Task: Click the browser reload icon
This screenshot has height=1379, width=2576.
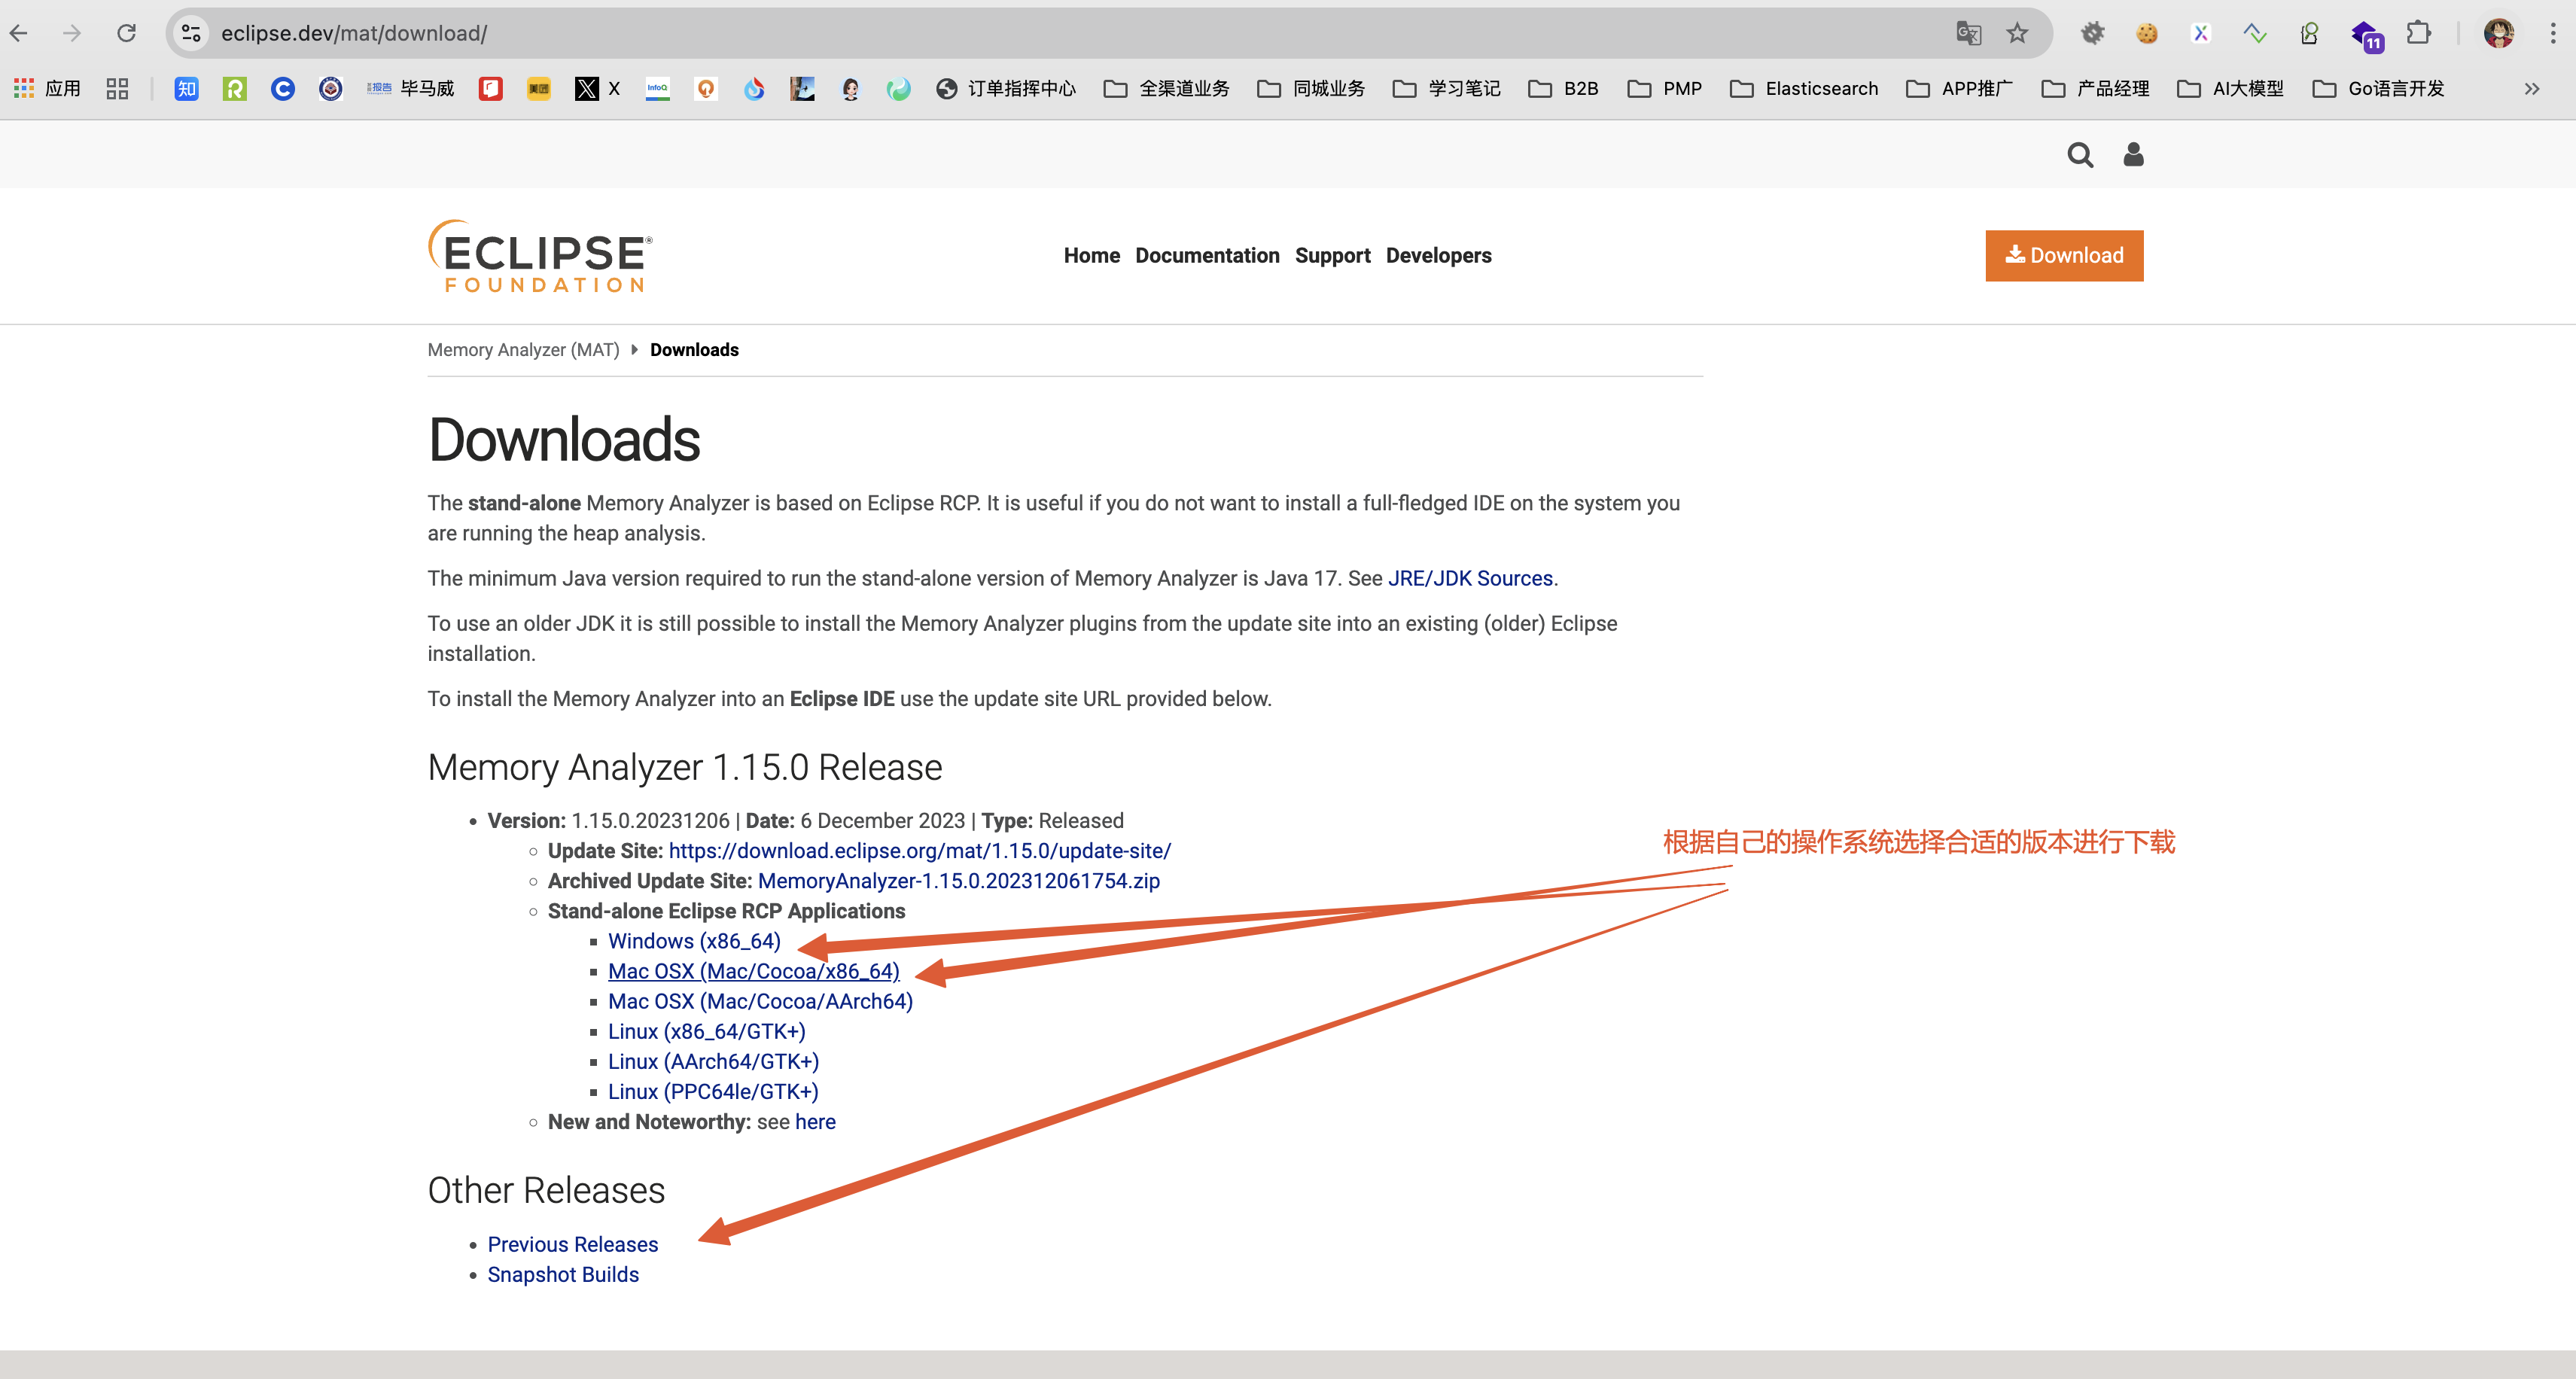Action: [126, 33]
